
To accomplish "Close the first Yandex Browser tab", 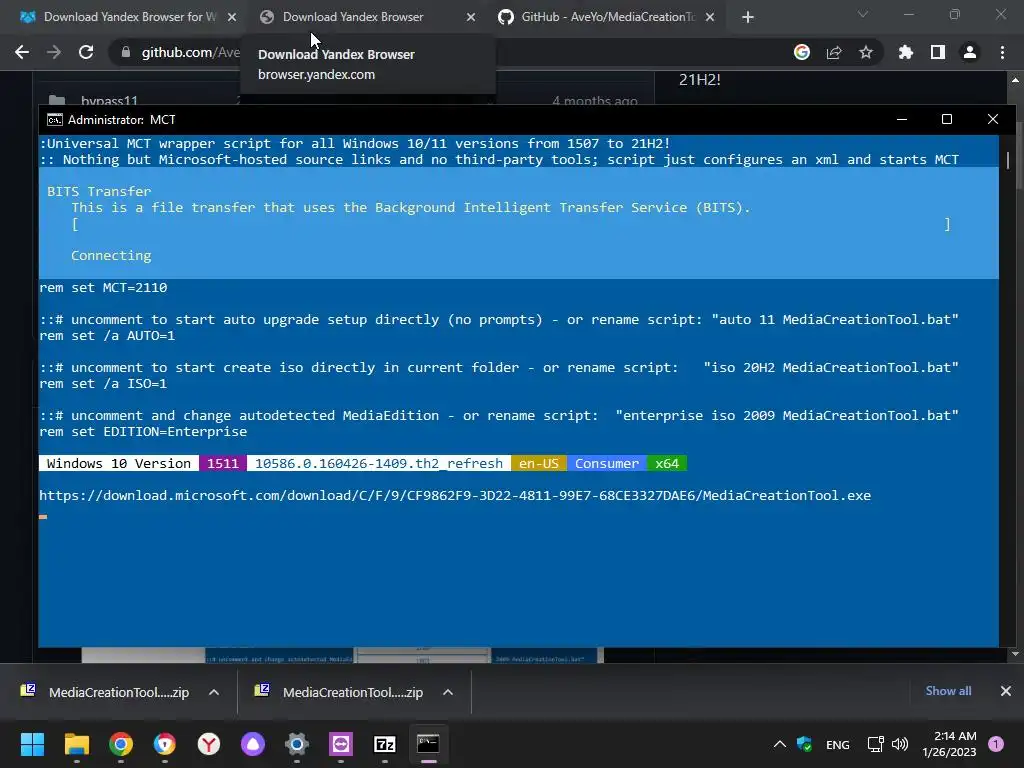I will (232, 17).
